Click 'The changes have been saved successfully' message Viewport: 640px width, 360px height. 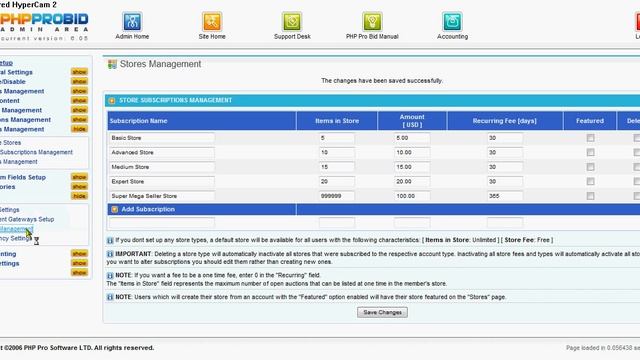pyautogui.click(x=381, y=81)
